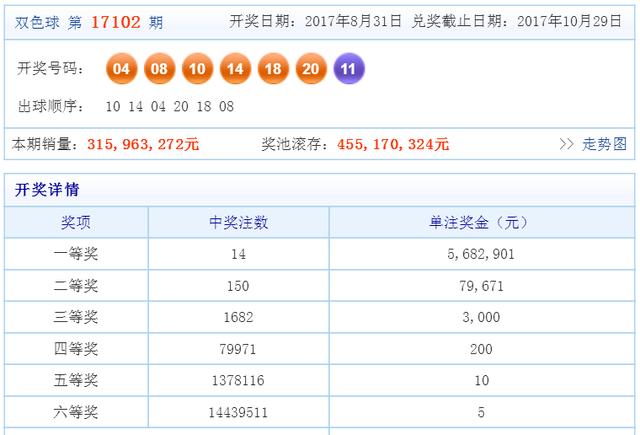Open the 走势图 trend chart link
The width and height of the screenshot is (640, 435).
(605, 144)
